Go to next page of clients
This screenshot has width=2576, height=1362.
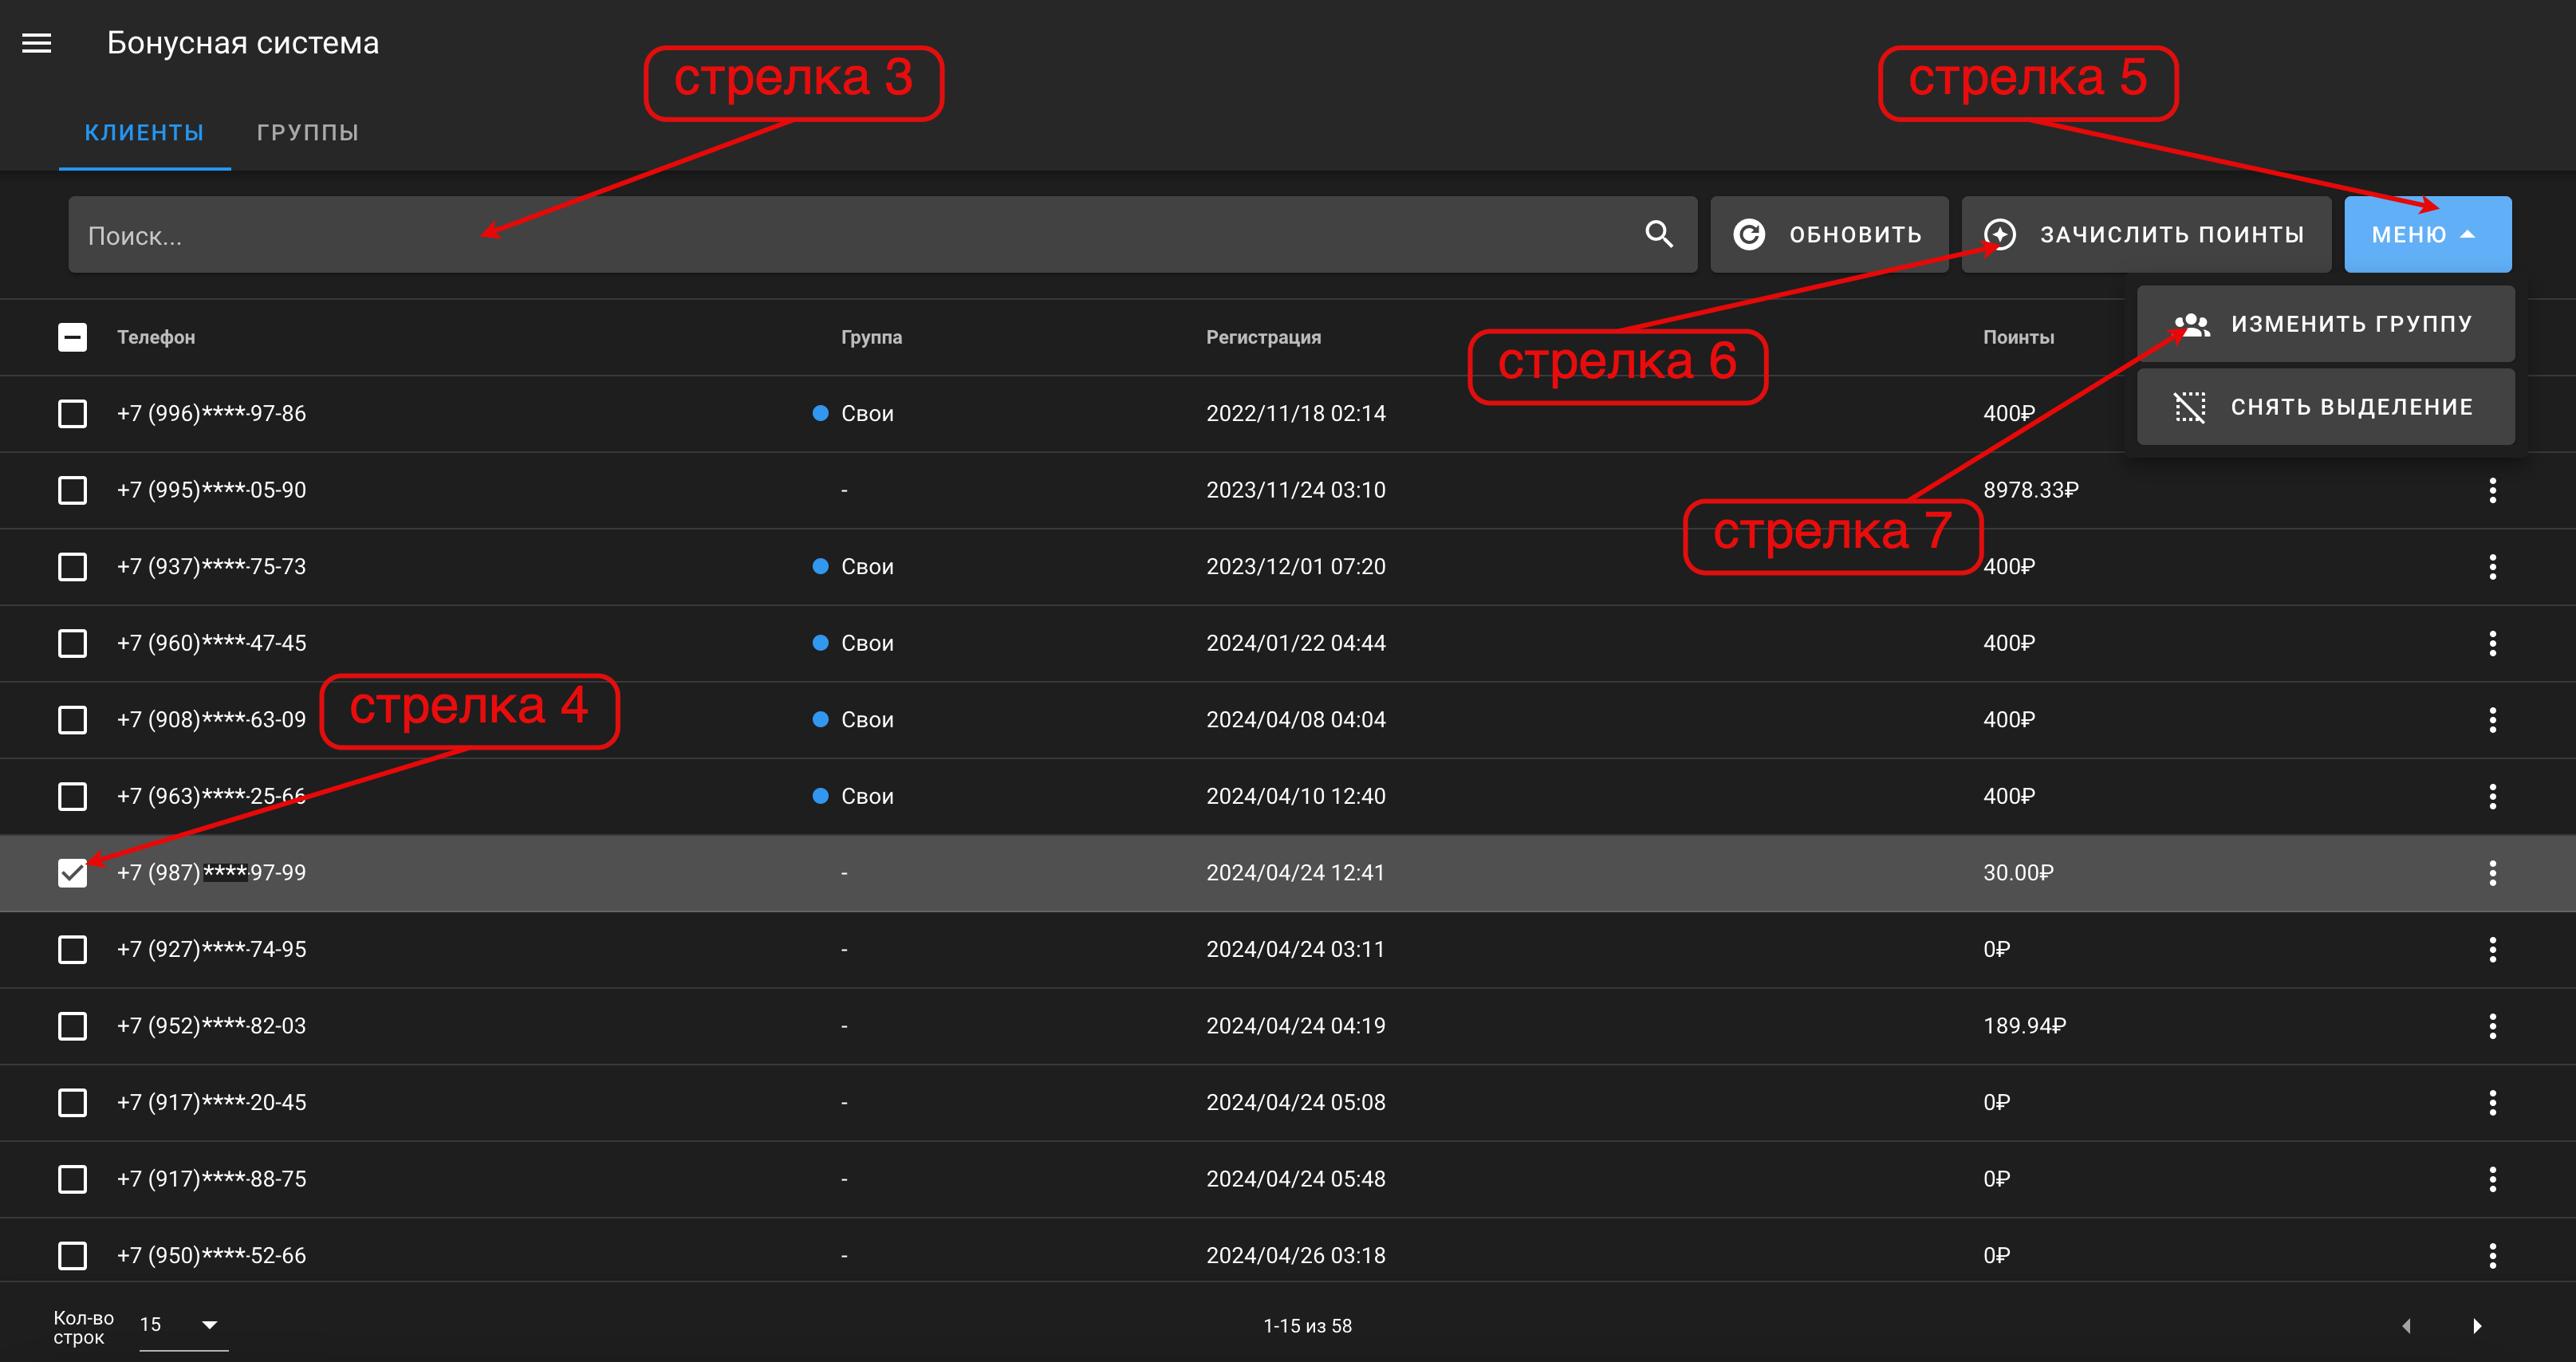point(2477,1326)
